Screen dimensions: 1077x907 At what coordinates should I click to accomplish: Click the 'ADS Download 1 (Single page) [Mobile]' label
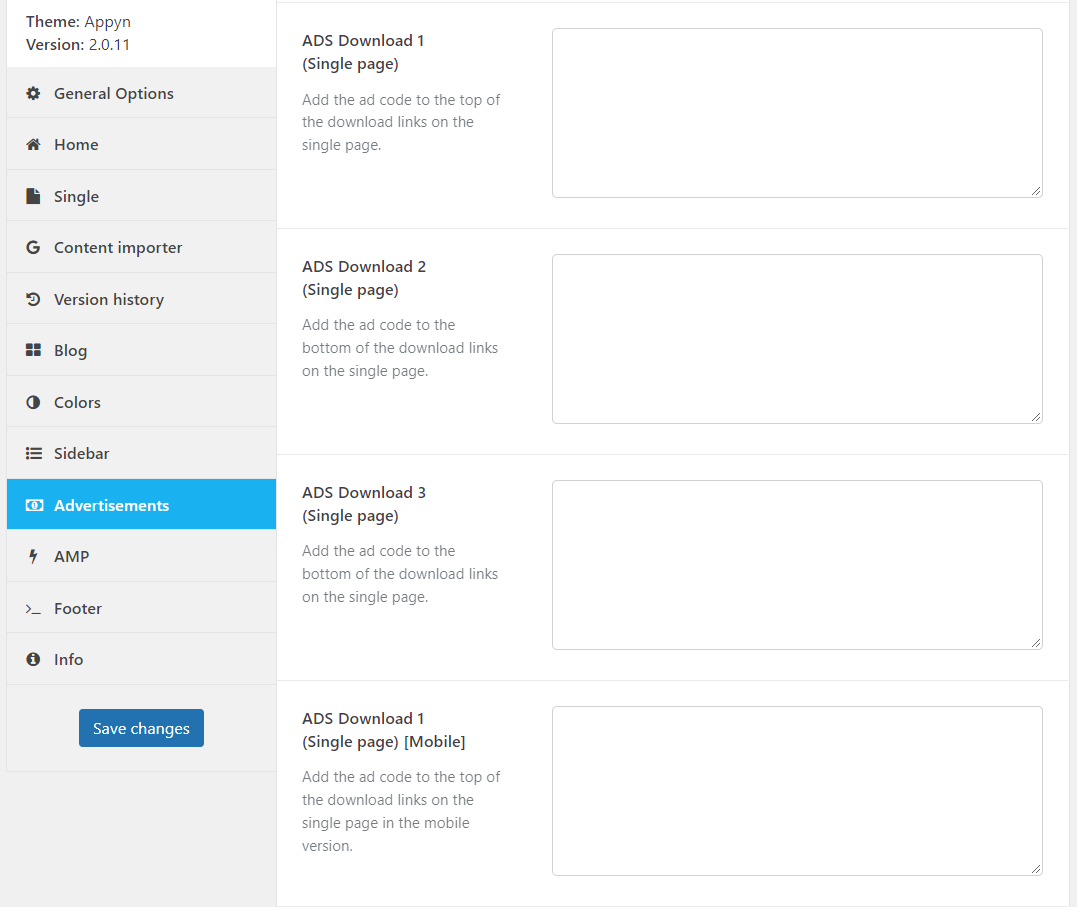coord(383,730)
